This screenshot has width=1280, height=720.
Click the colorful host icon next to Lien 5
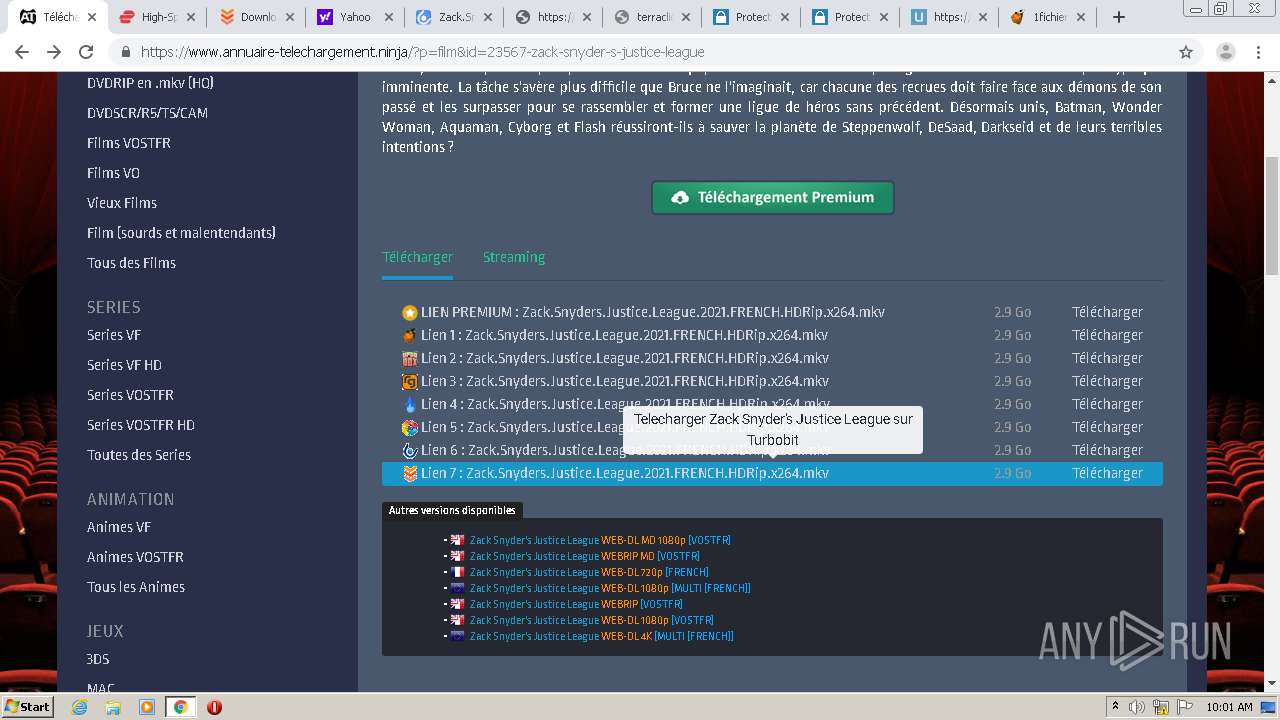pos(409,428)
